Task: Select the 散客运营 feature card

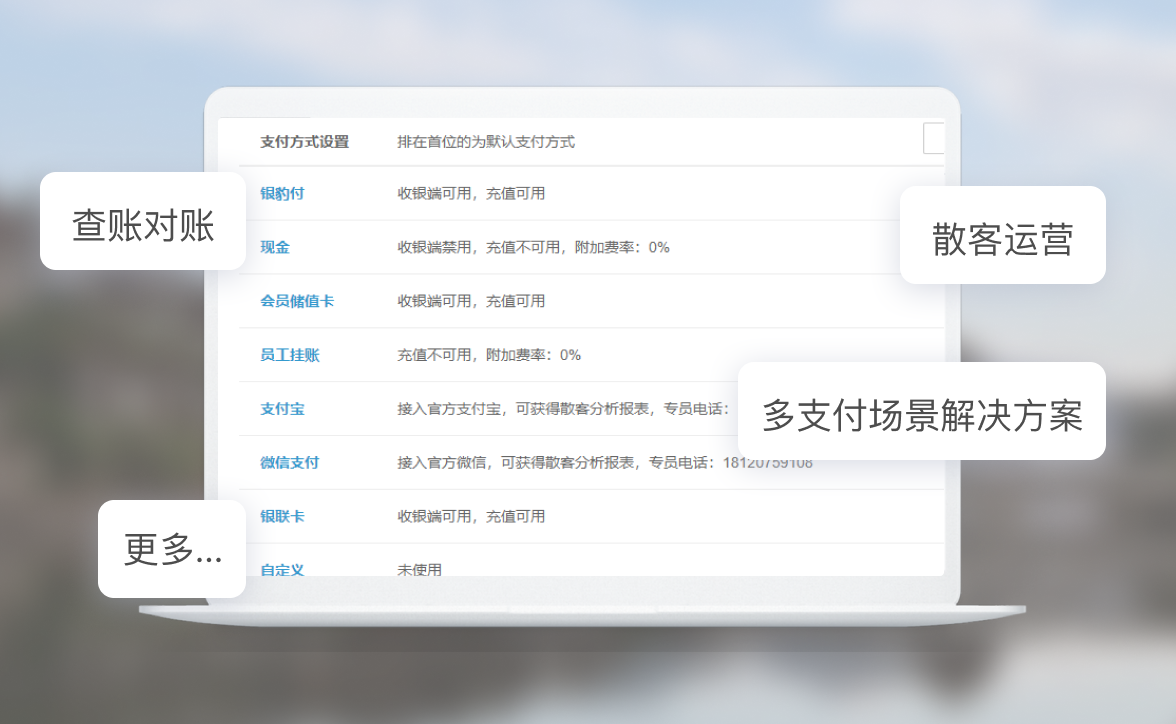Action: point(1003,235)
